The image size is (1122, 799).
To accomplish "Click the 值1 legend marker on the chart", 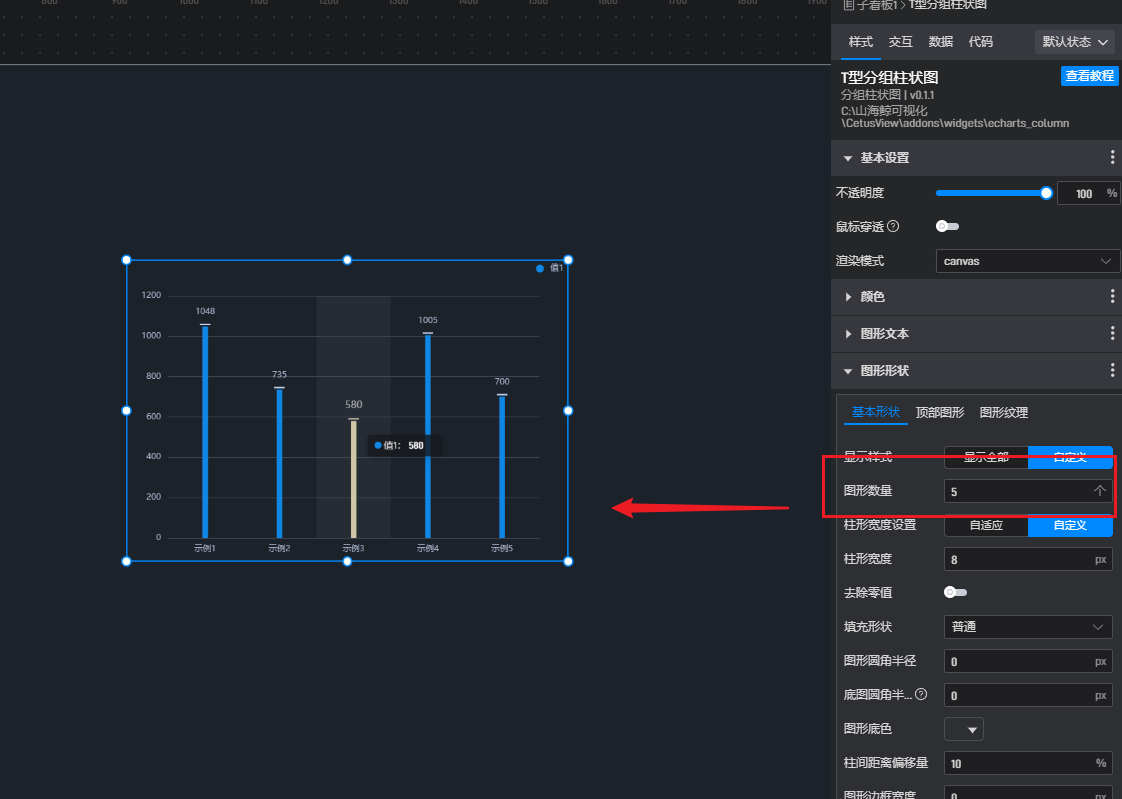I will [x=540, y=268].
